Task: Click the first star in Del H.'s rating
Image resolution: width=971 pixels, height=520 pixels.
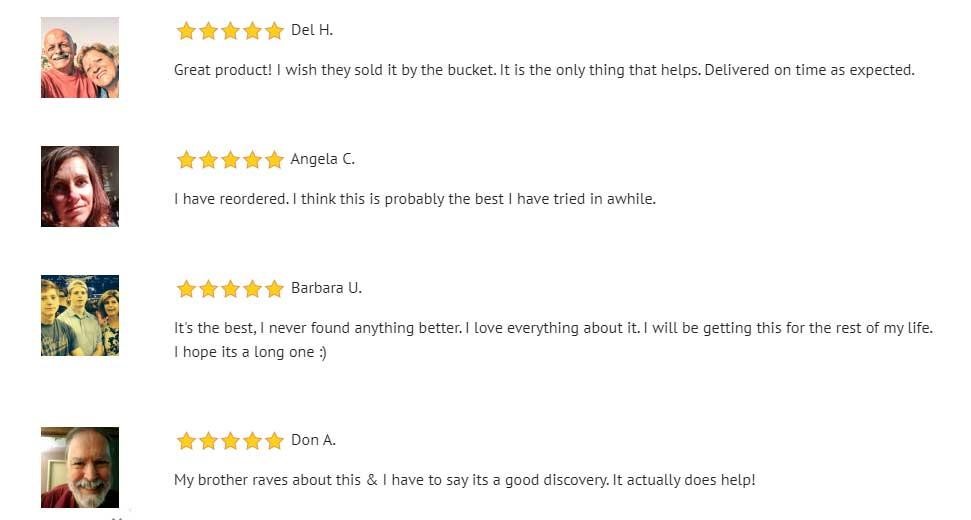Action: click(186, 31)
